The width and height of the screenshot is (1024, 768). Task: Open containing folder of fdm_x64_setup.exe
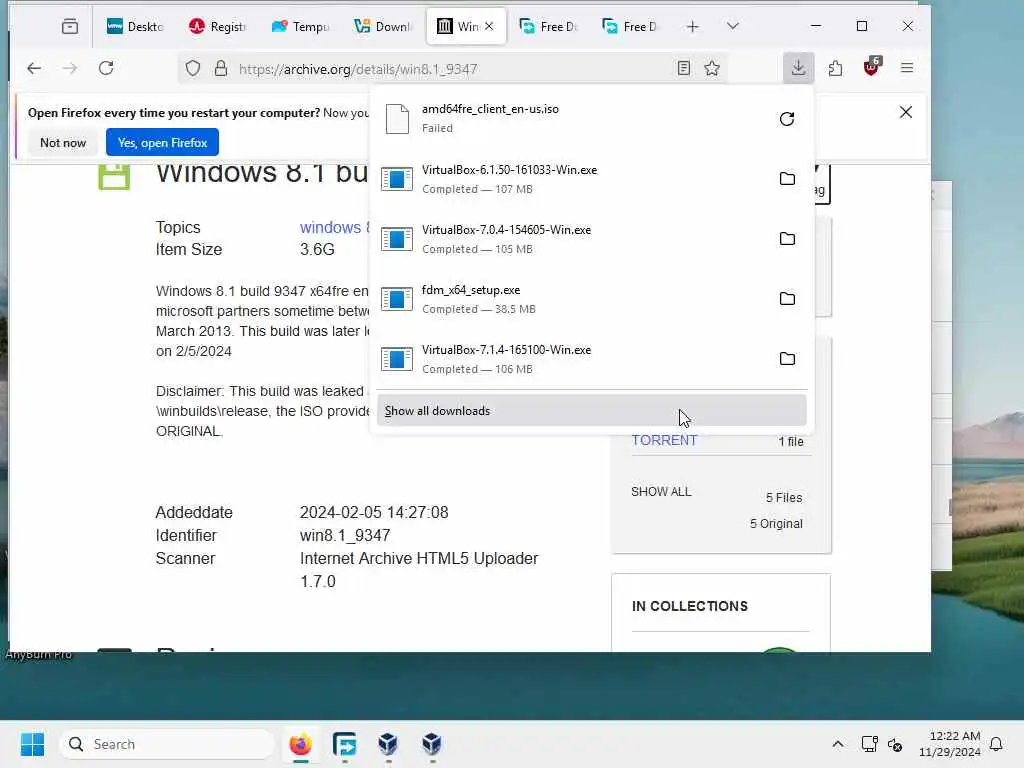tap(787, 299)
